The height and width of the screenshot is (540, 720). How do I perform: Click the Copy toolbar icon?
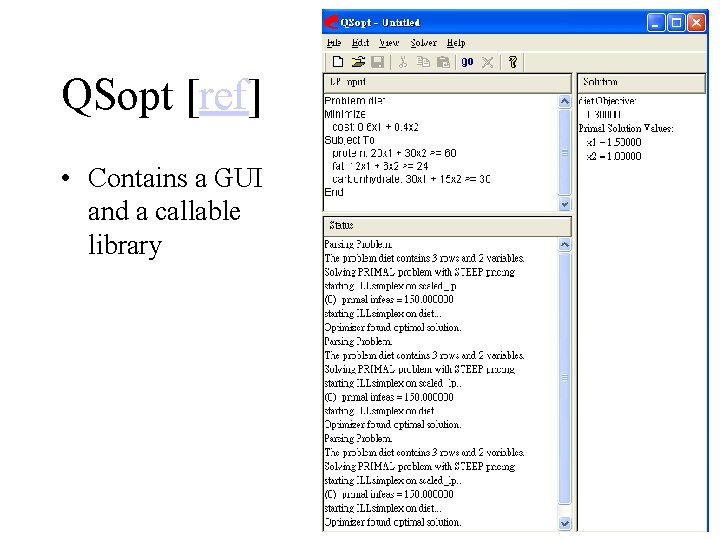pyautogui.click(x=423, y=62)
